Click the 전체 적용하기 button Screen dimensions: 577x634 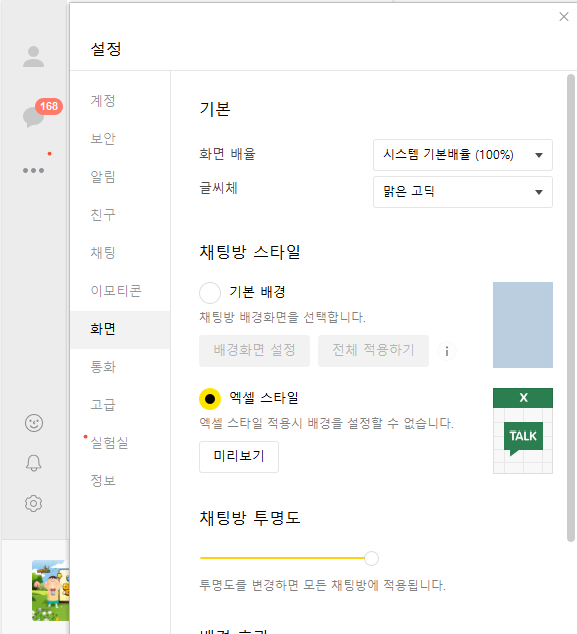click(x=373, y=351)
